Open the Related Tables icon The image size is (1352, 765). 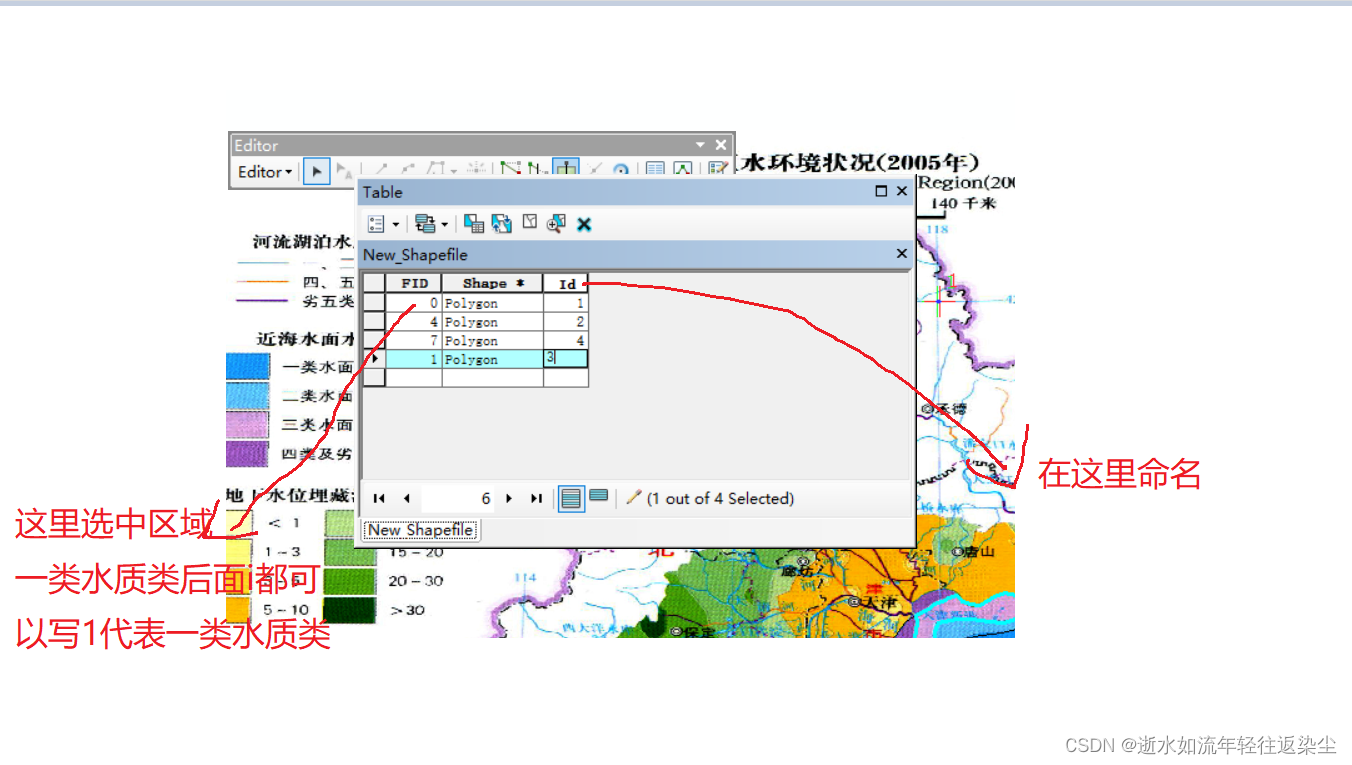(x=425, y=224)
